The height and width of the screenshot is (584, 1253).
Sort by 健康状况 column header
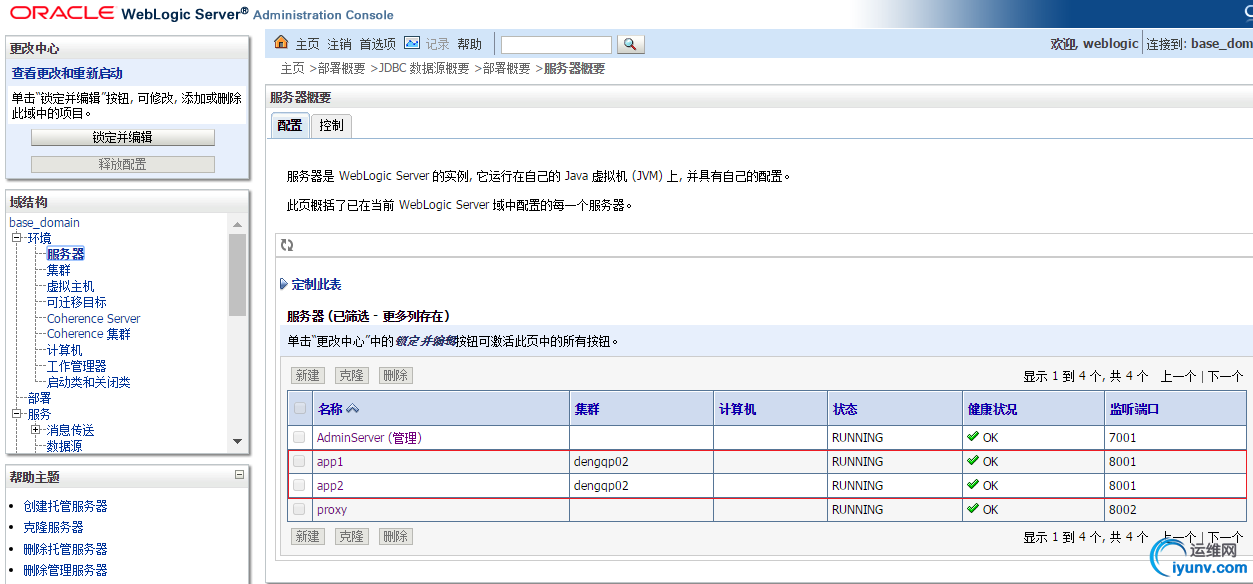[992, 409]
